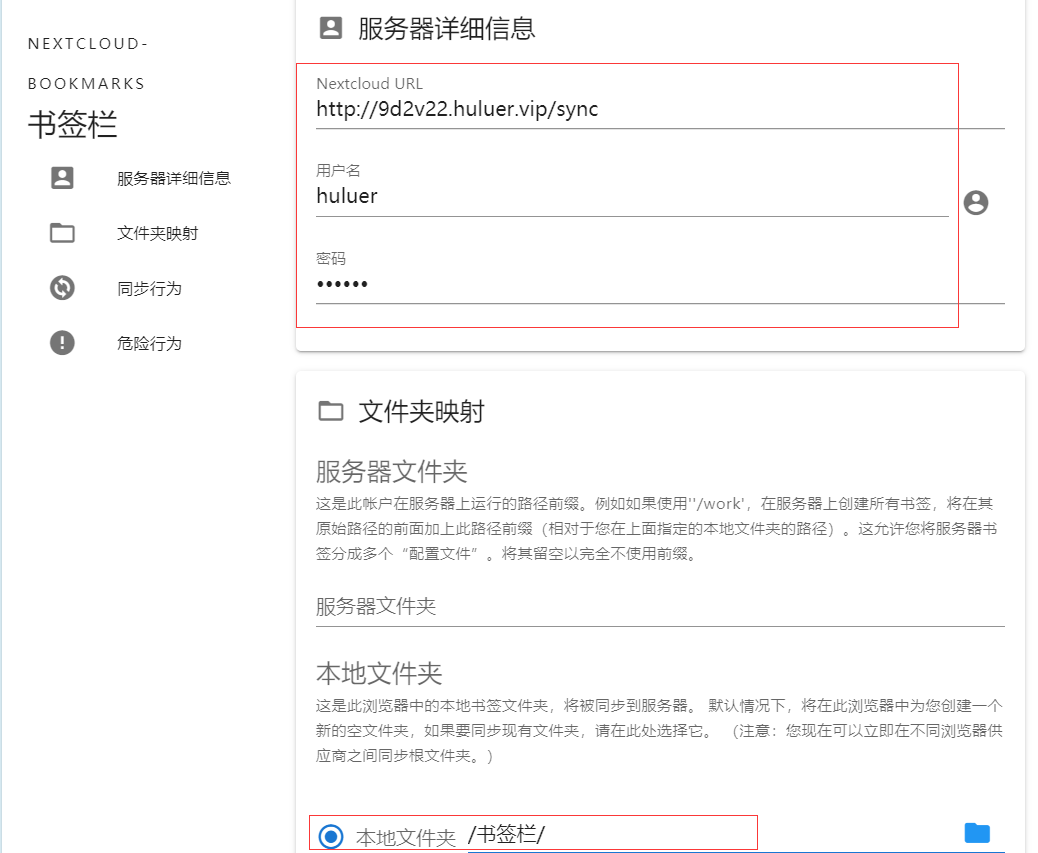Click the dangerous actions exclamation icon

click(62, 343)
